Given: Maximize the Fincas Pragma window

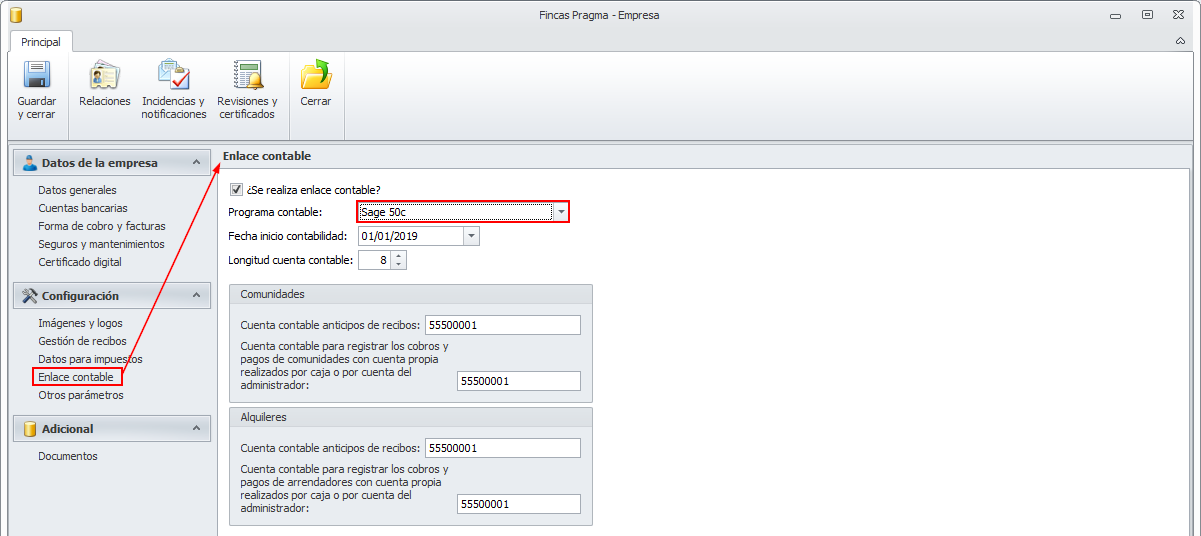Looking at the screenshot, I should pyautogui.click(x=1148, y=15).
